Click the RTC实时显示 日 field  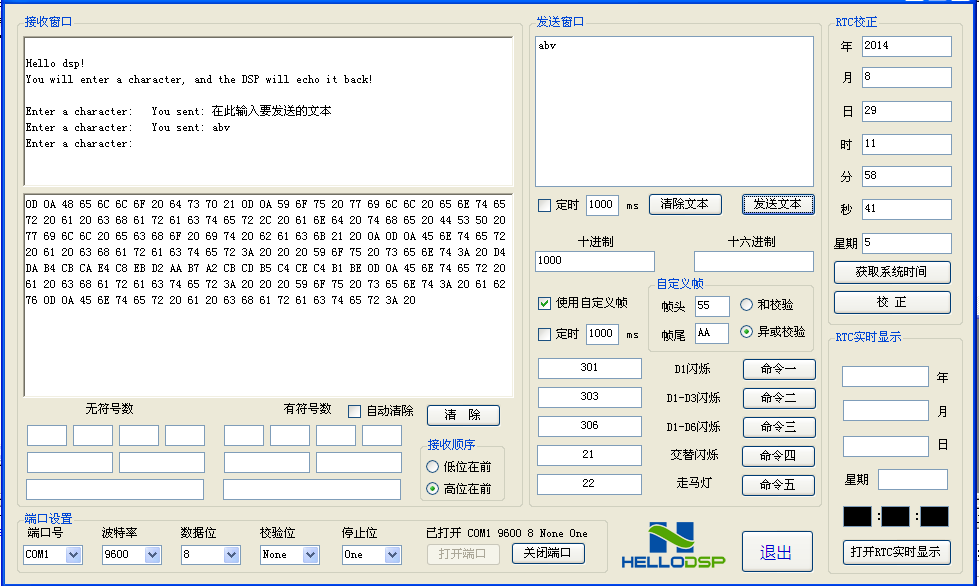pos(885,446)
